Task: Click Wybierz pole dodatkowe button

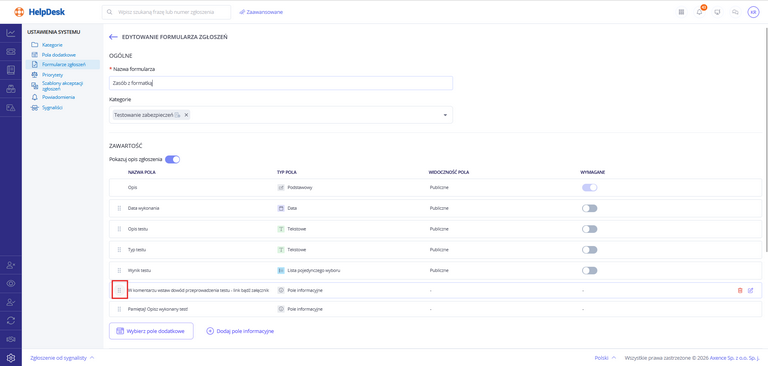Action: 151,331
